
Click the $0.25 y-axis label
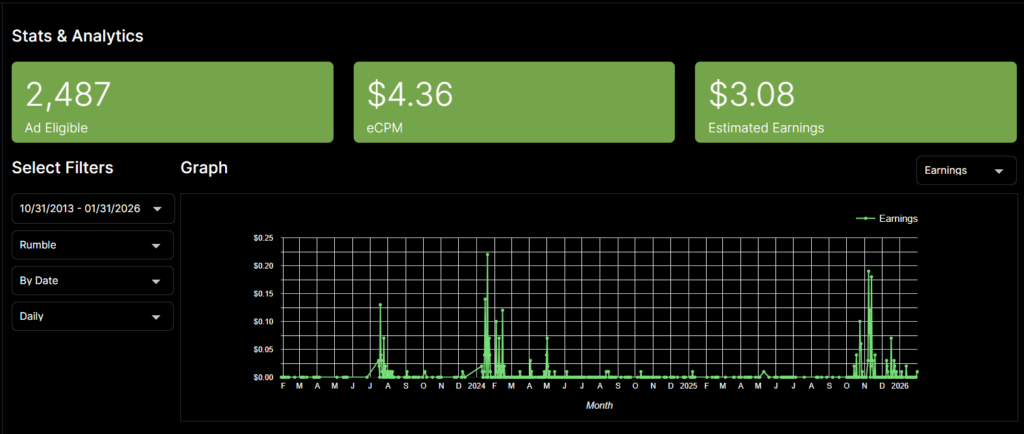[x=264, y=239]
